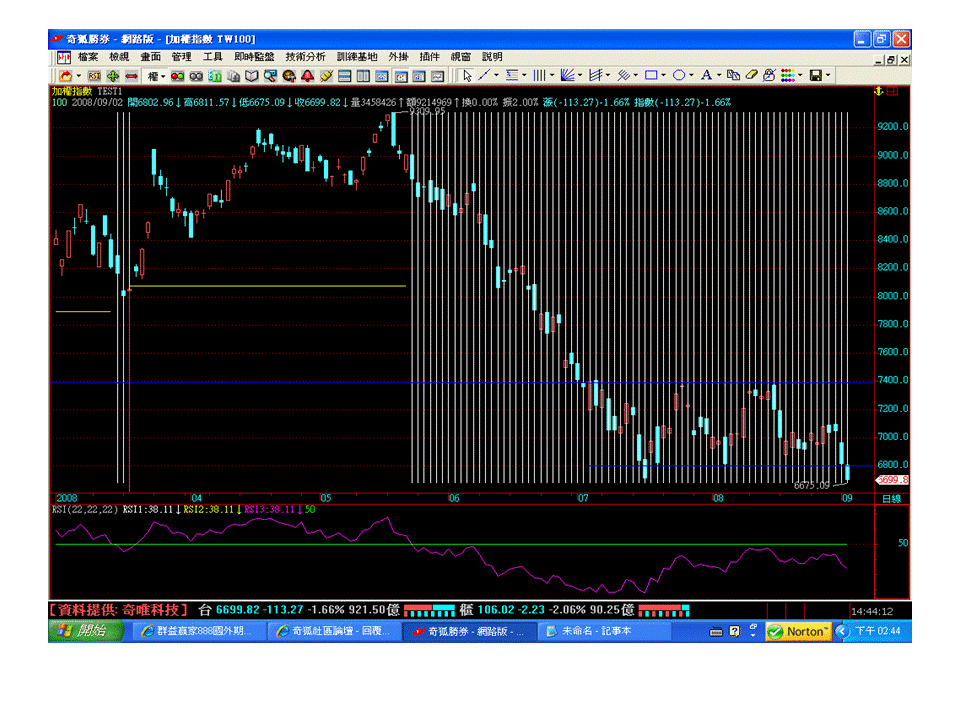960x720 pixels.
Task: Expand the parallel lines tool dropdown
Action: (x=636, y=75)
